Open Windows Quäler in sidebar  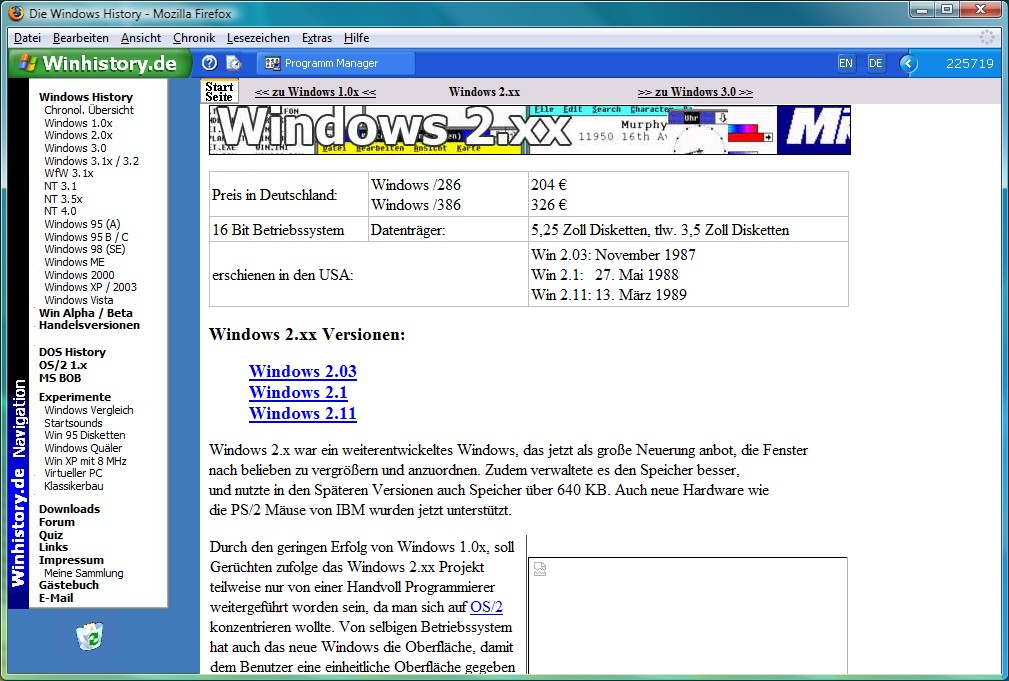point(83,448)
